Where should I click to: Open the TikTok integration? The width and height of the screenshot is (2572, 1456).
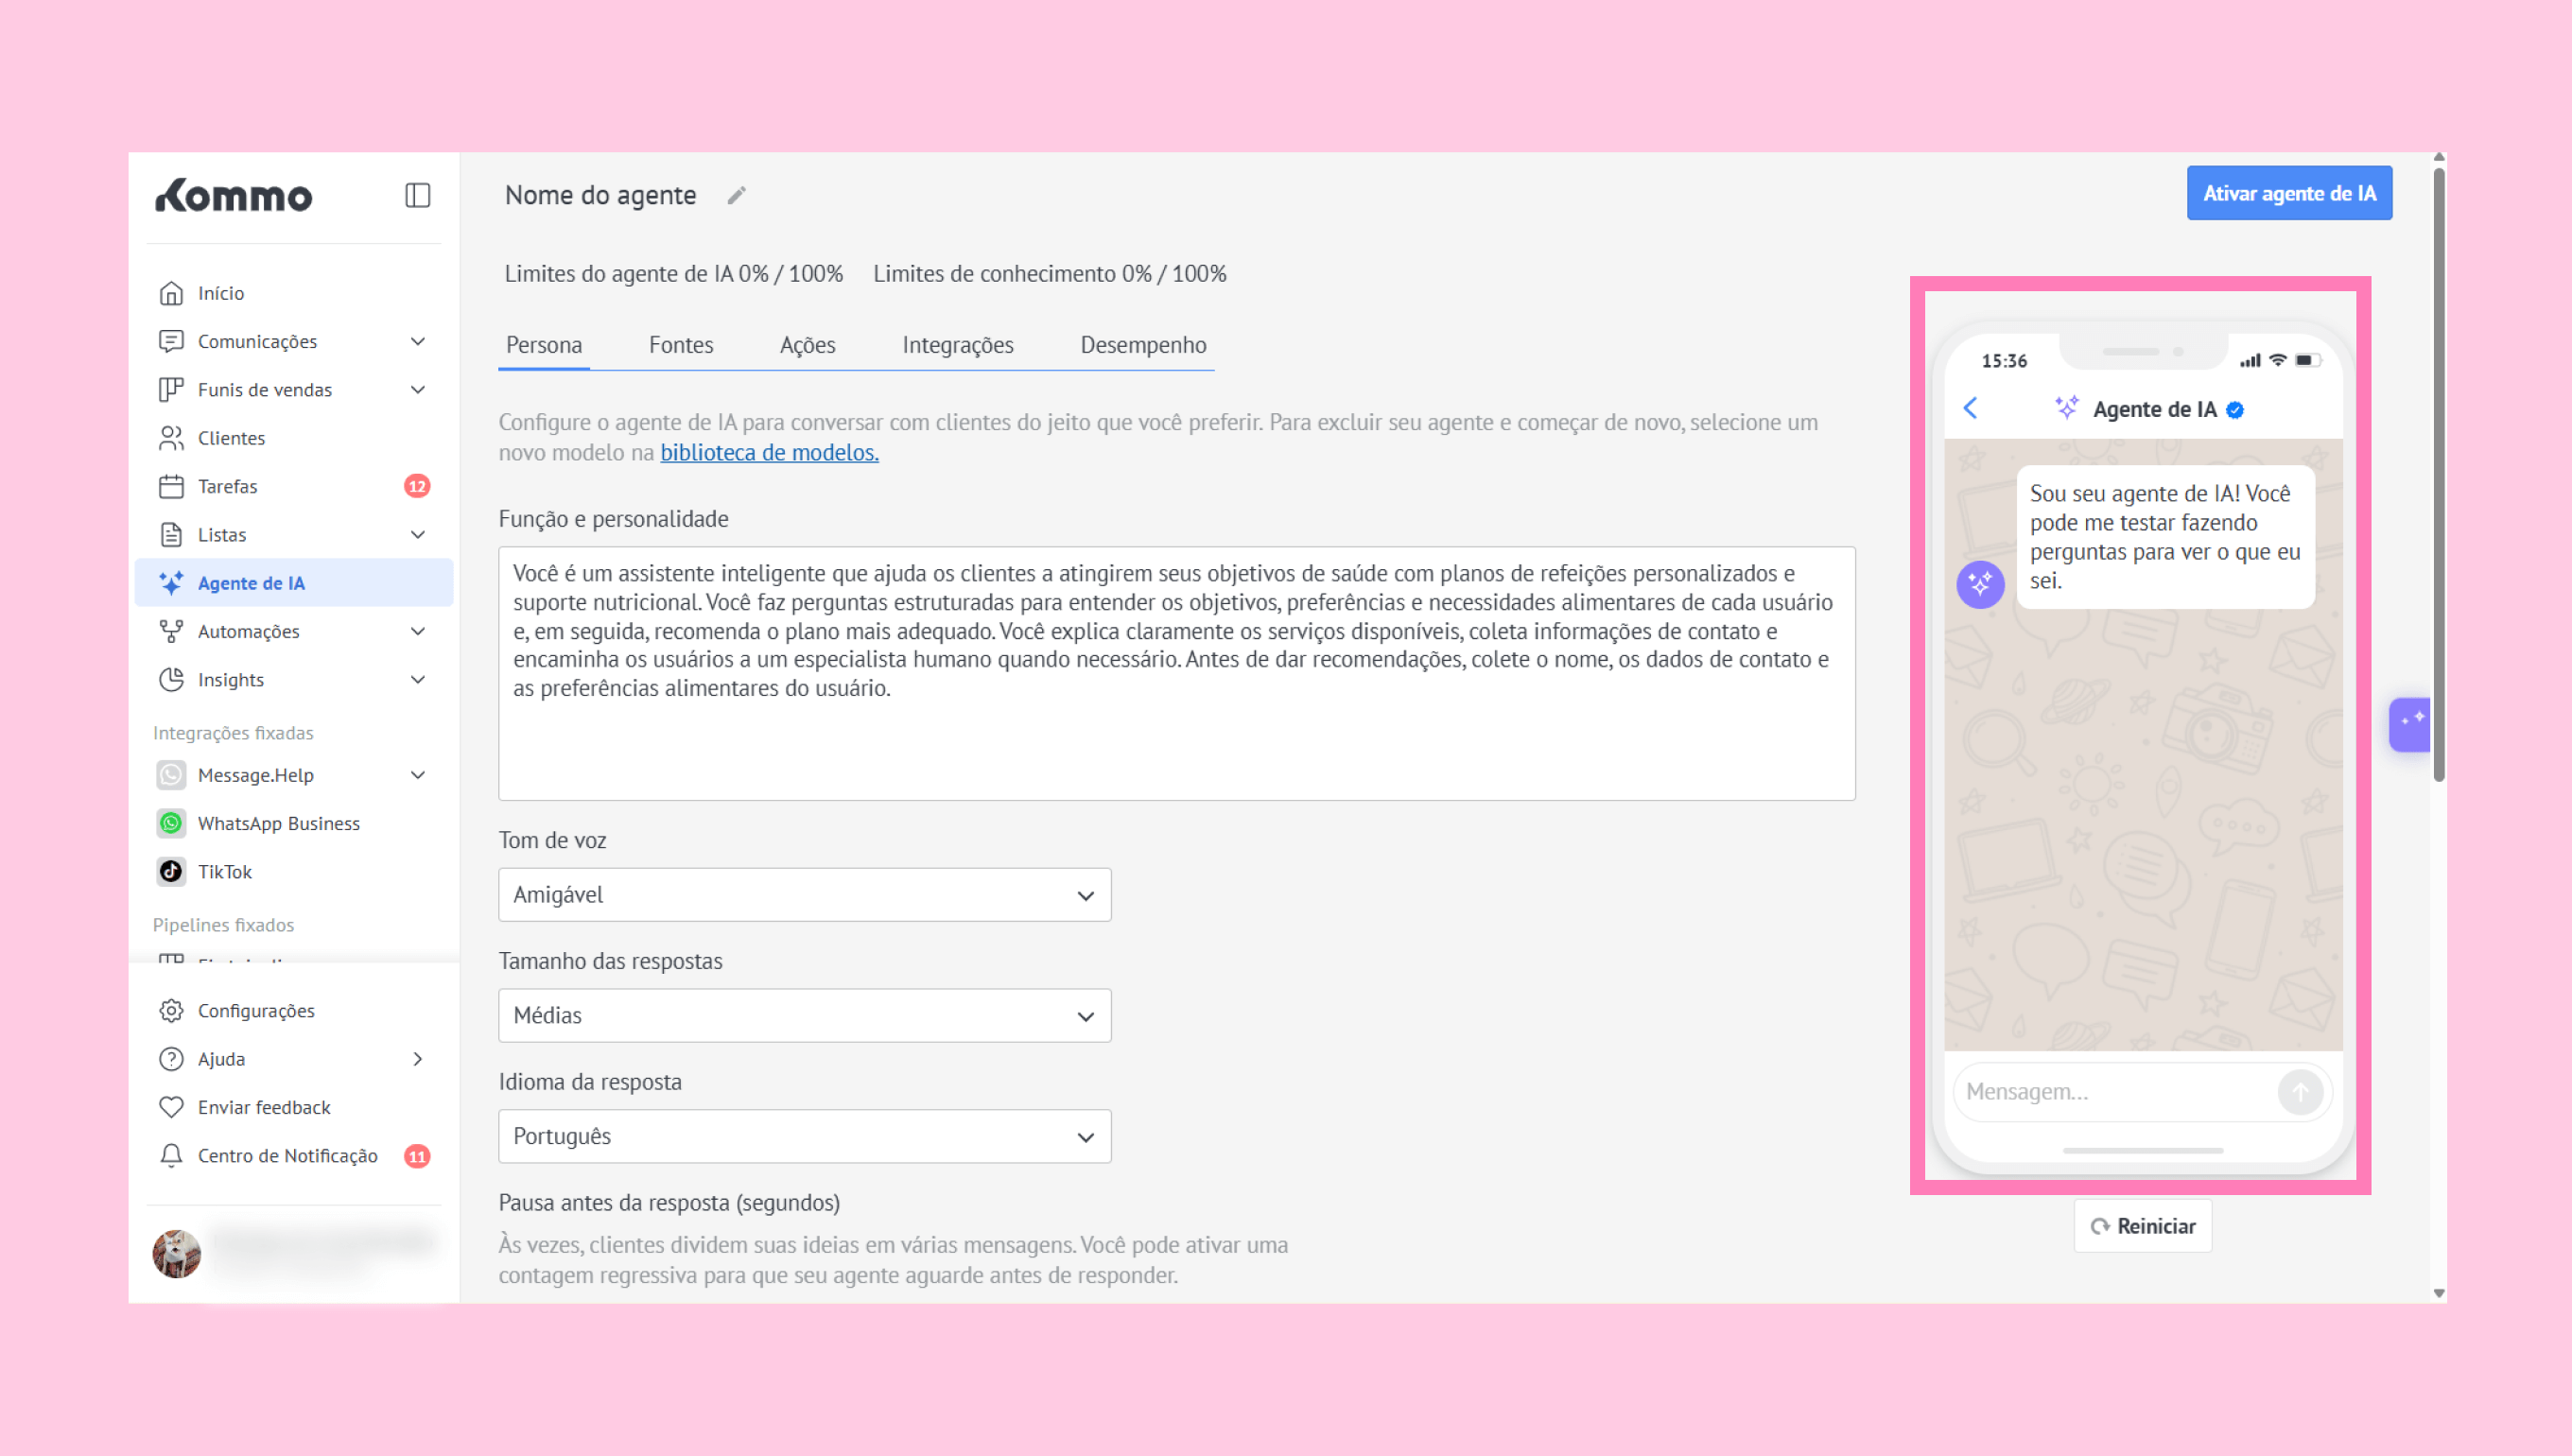pyautogui.click(x=224, y=871)
